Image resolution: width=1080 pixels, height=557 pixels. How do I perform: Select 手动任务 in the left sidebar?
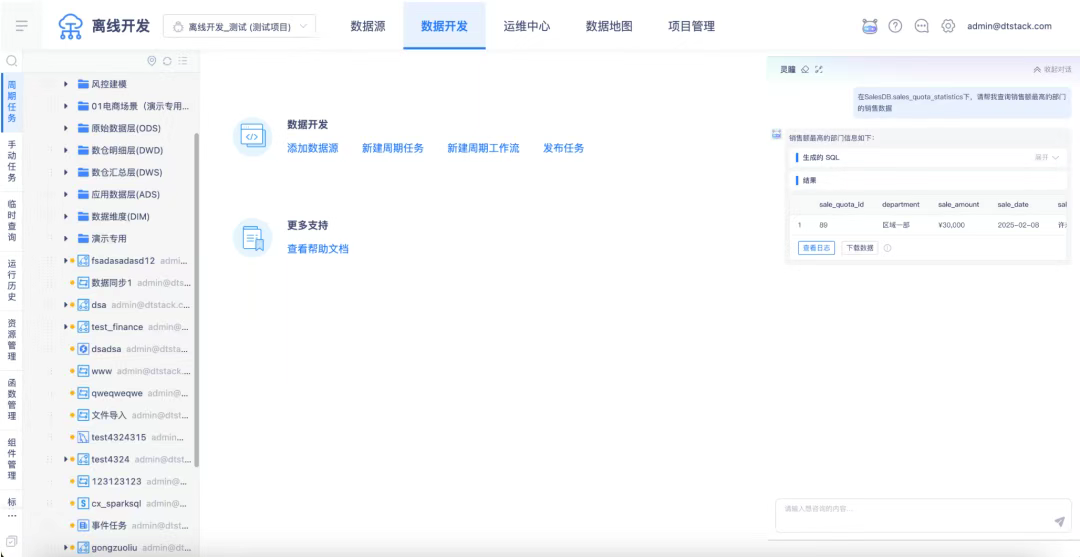click(11, 161)
